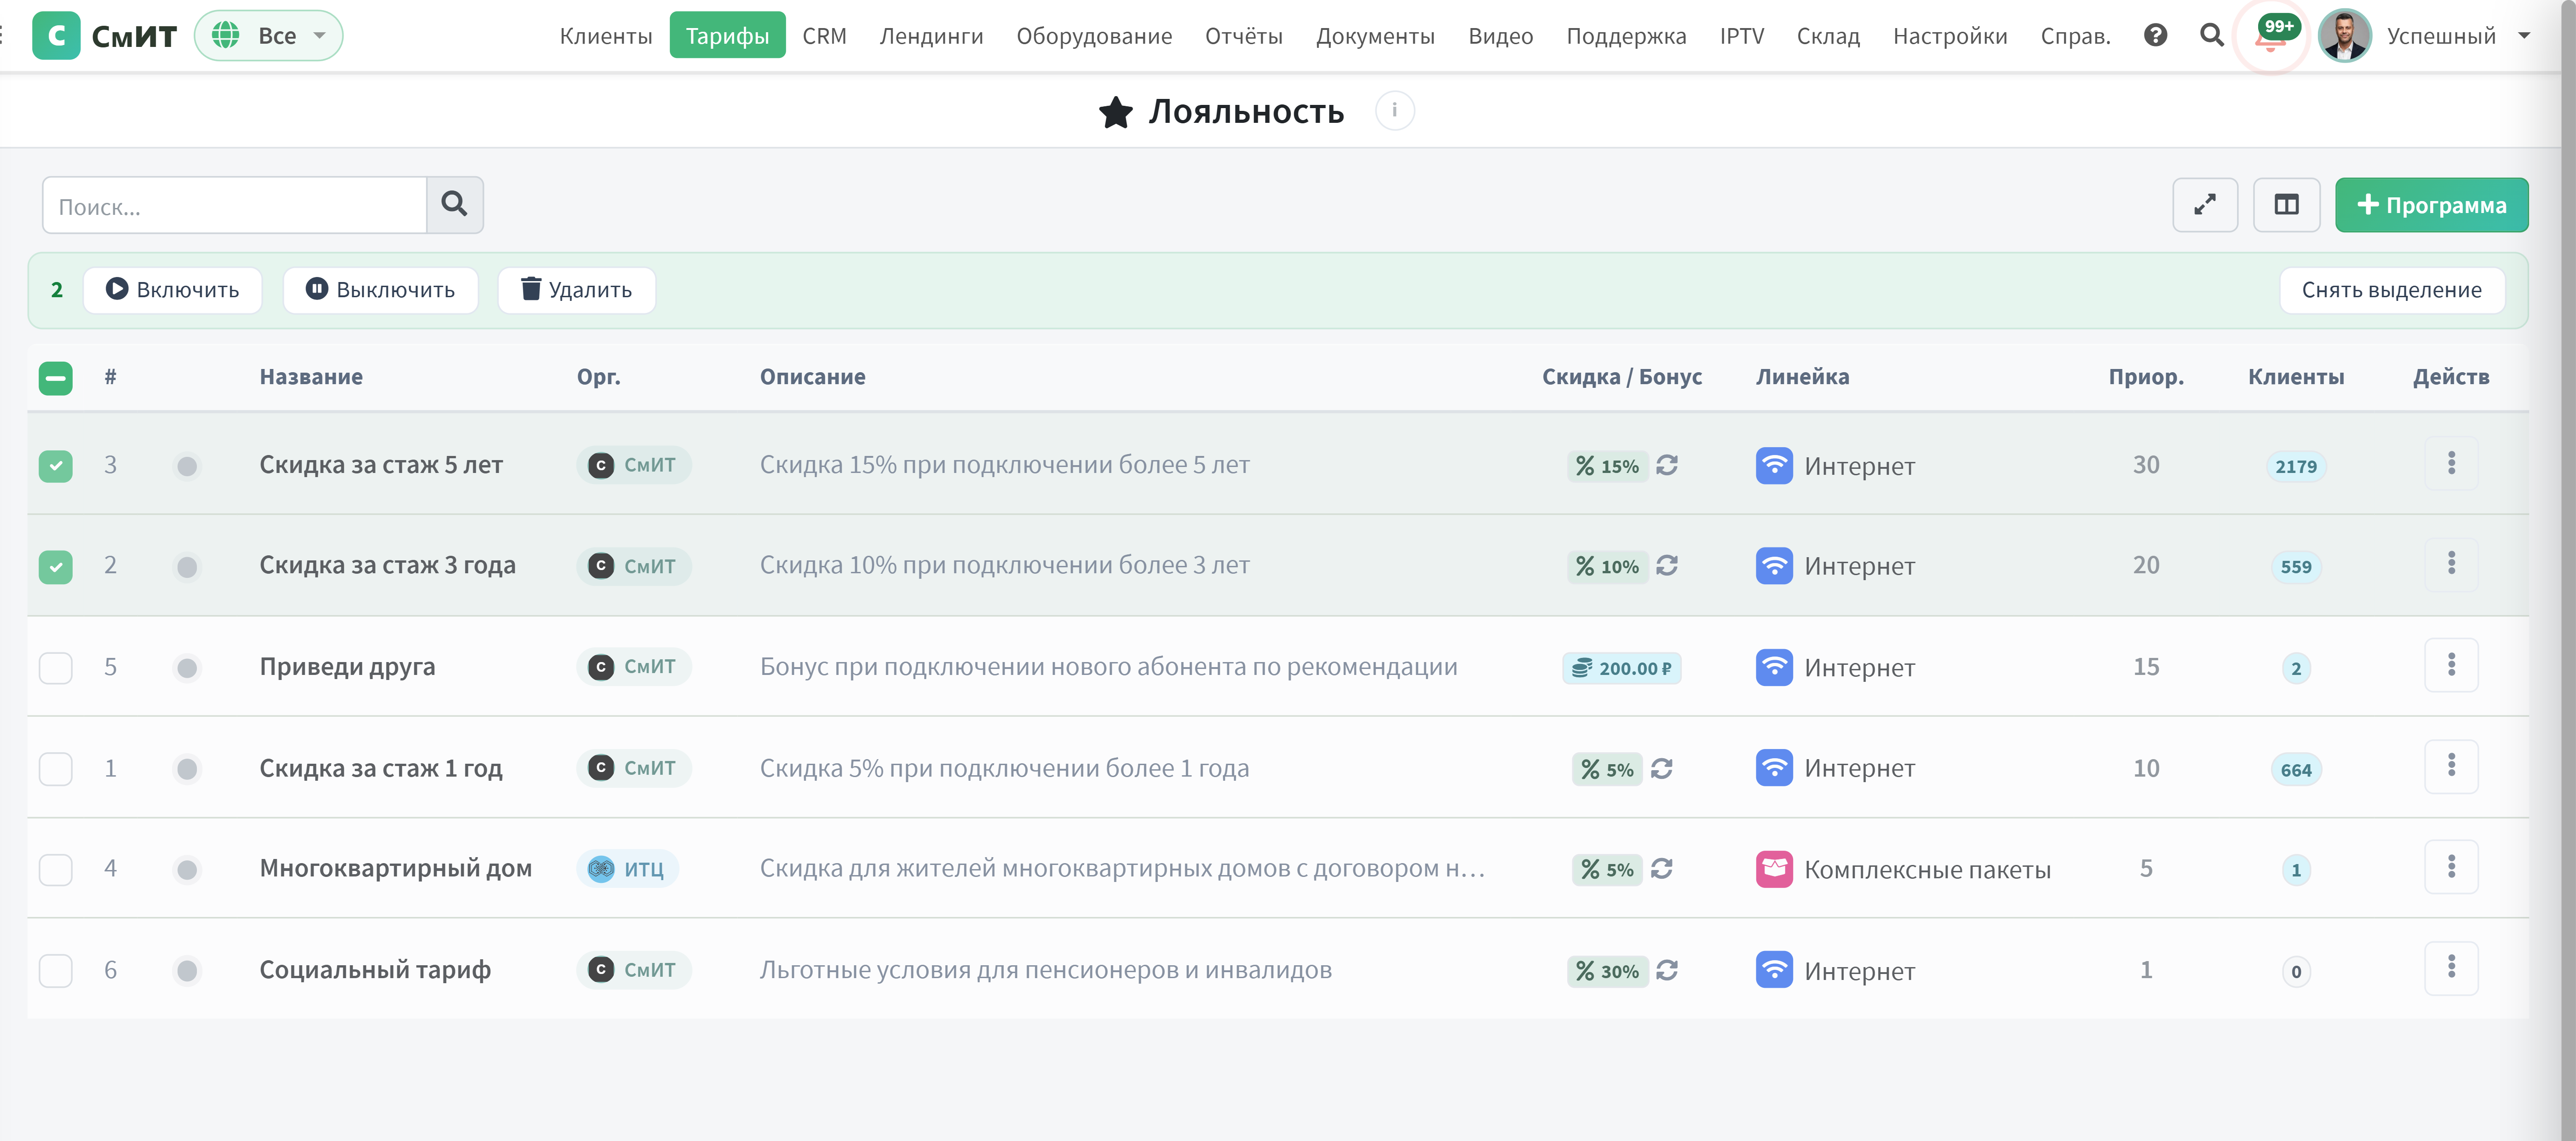Image resolution: width=2576 pixels, height=1141 pixels.
Task: Uncheck the Скидка за стаж 5 лет row
Action: [56, 466]
